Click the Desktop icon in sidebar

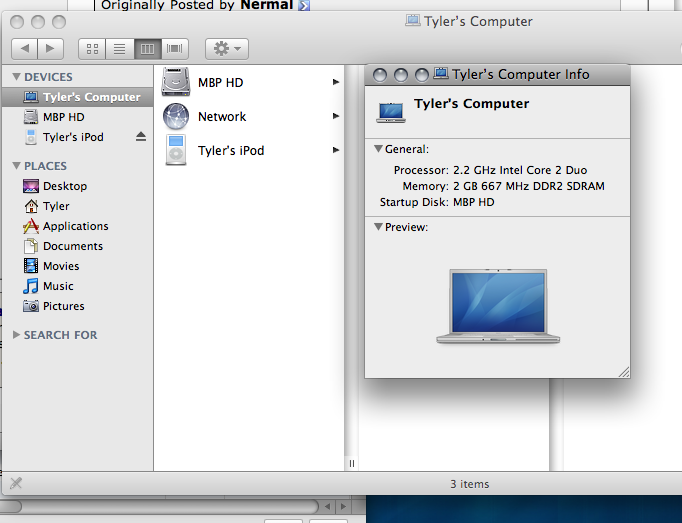(x=30, y=186)
